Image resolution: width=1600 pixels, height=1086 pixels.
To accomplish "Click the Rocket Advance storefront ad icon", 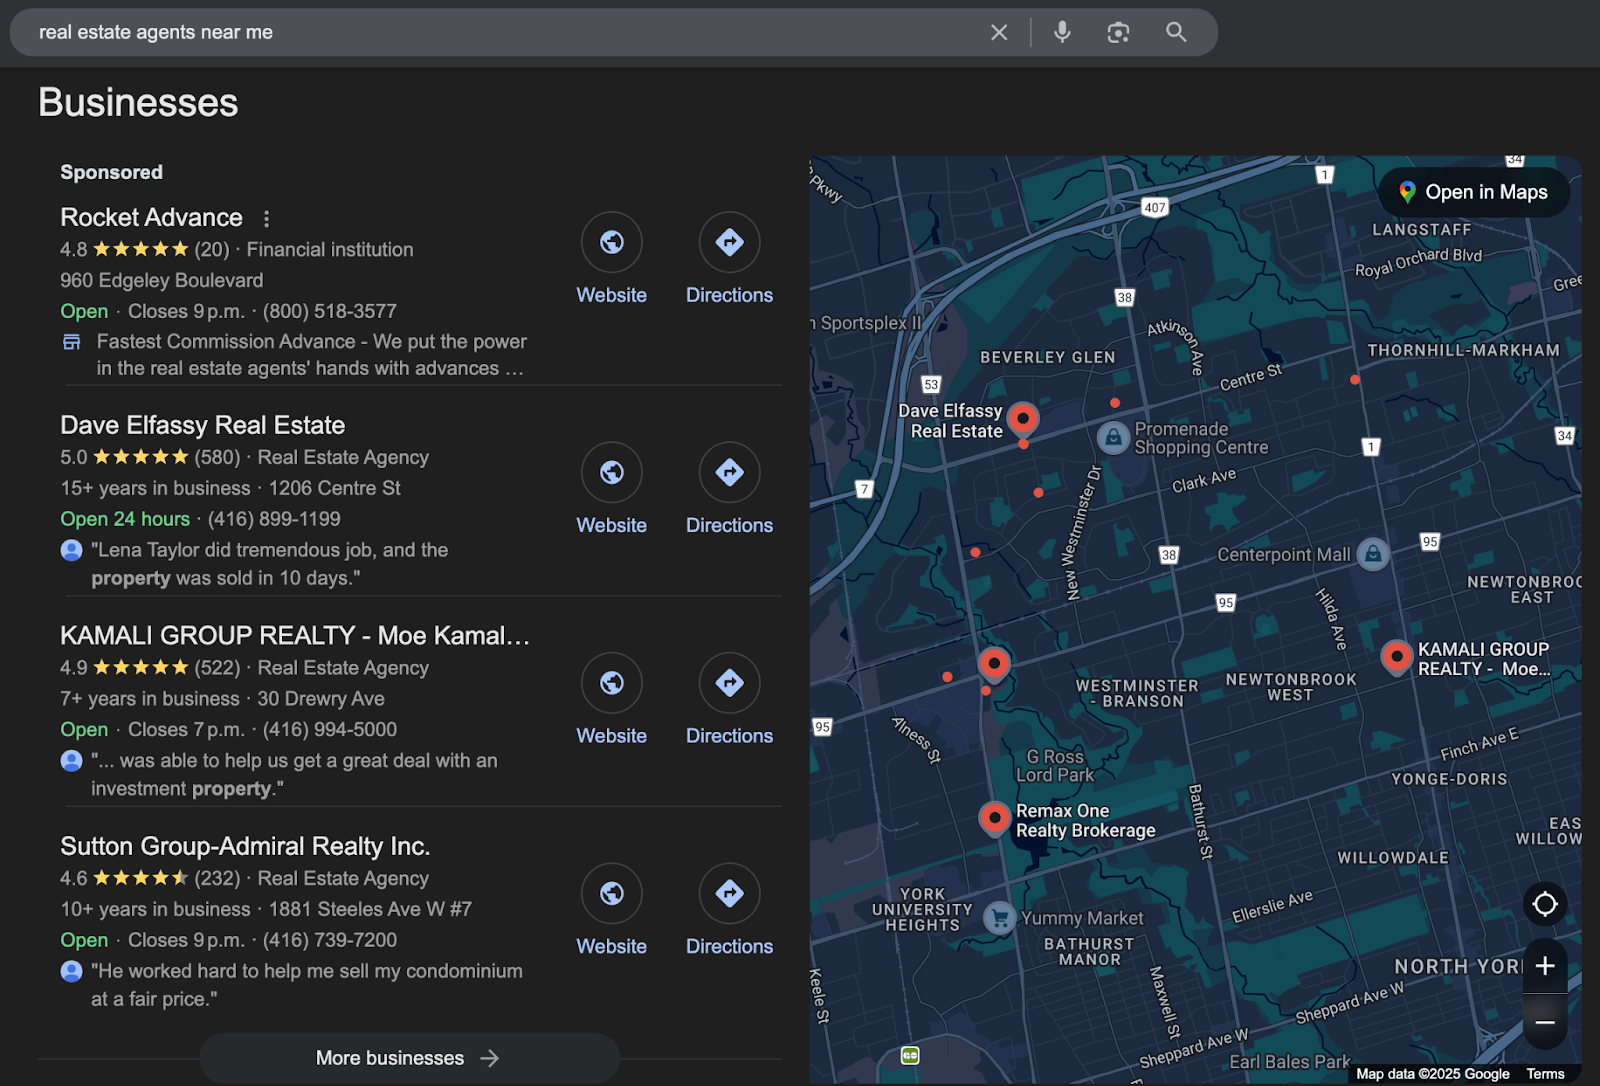I will tap(71, 342).
